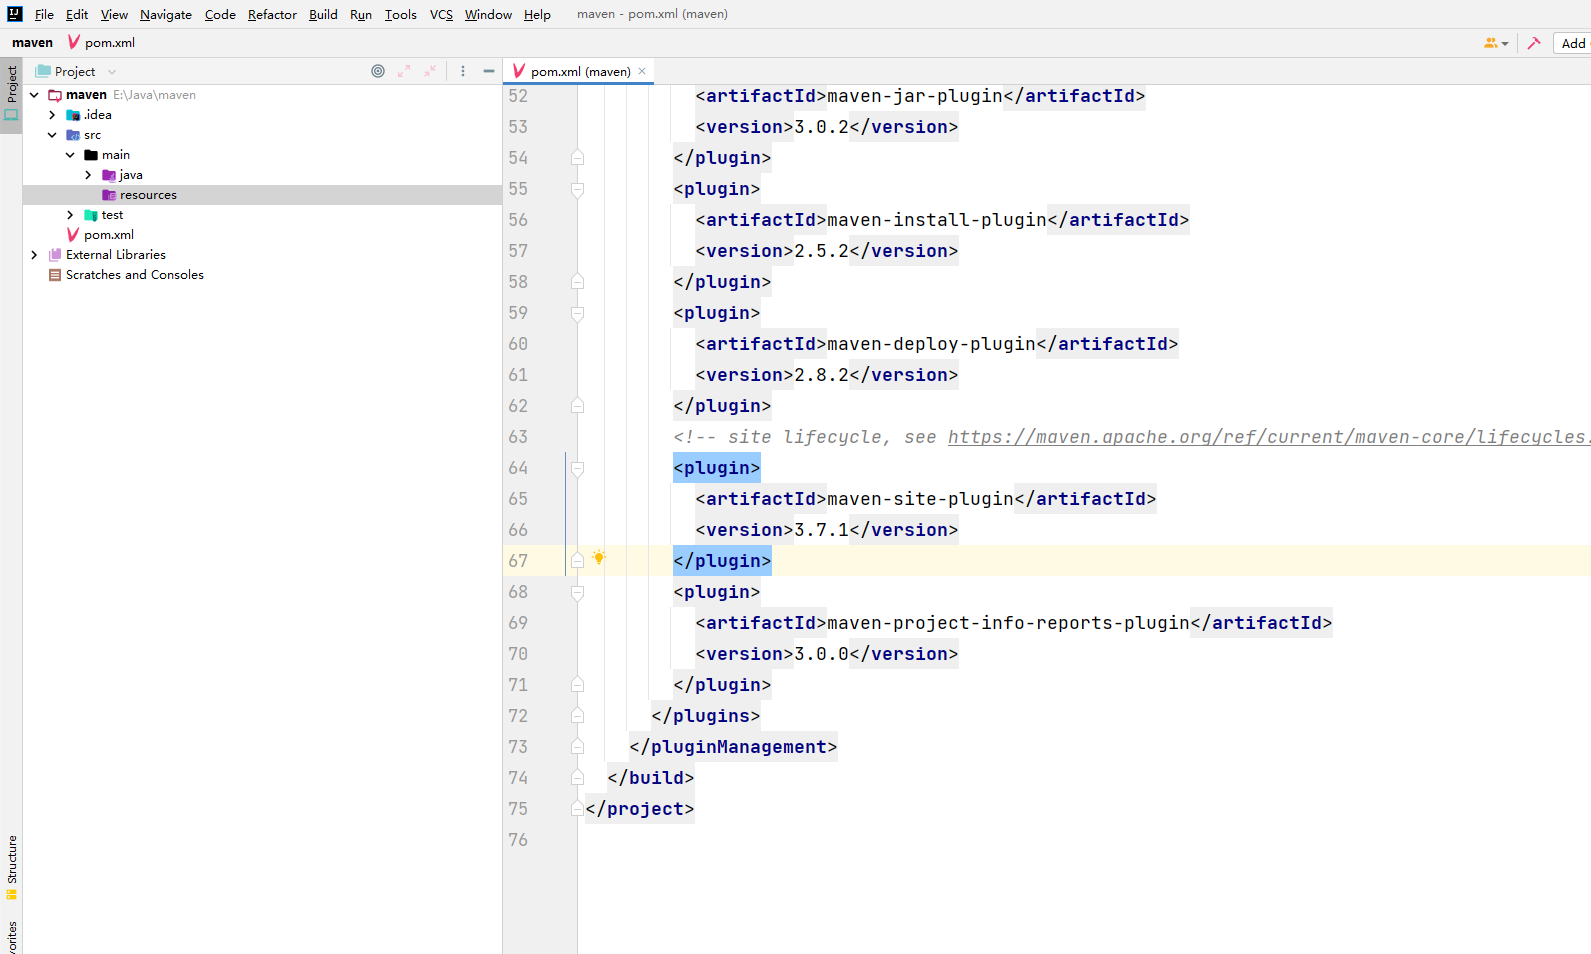Open the Run menu
The image size is (1591, 954).
point(361,14)
